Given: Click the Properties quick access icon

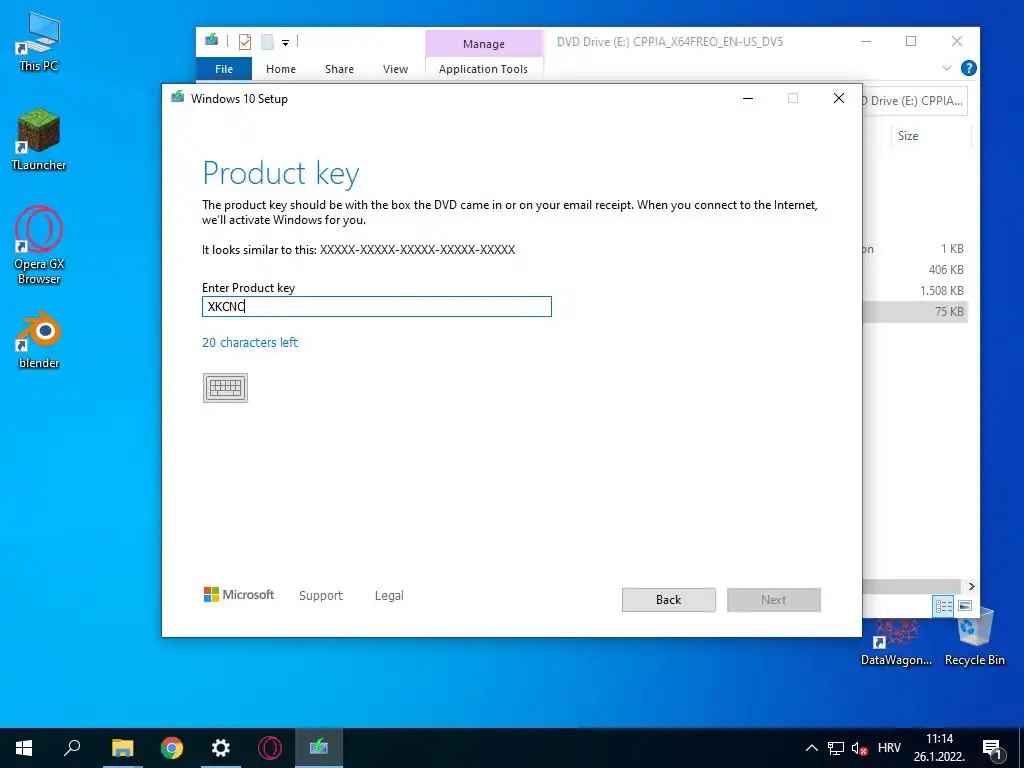Looking at the screenshot, I should (x=245, y=42).
